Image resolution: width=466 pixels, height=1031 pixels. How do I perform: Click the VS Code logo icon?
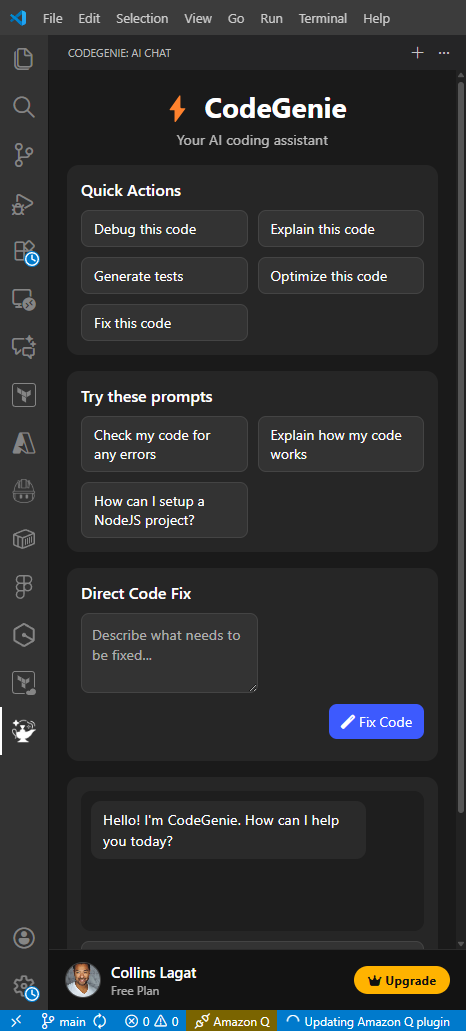18,18
